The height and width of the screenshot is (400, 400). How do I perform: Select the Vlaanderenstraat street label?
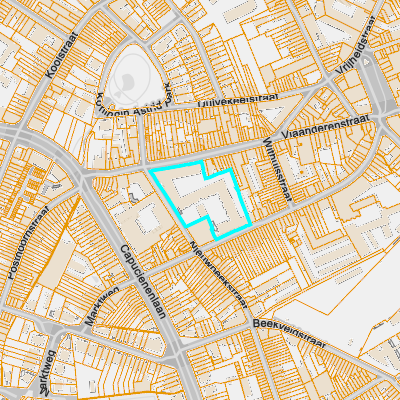tap(326, 127)
